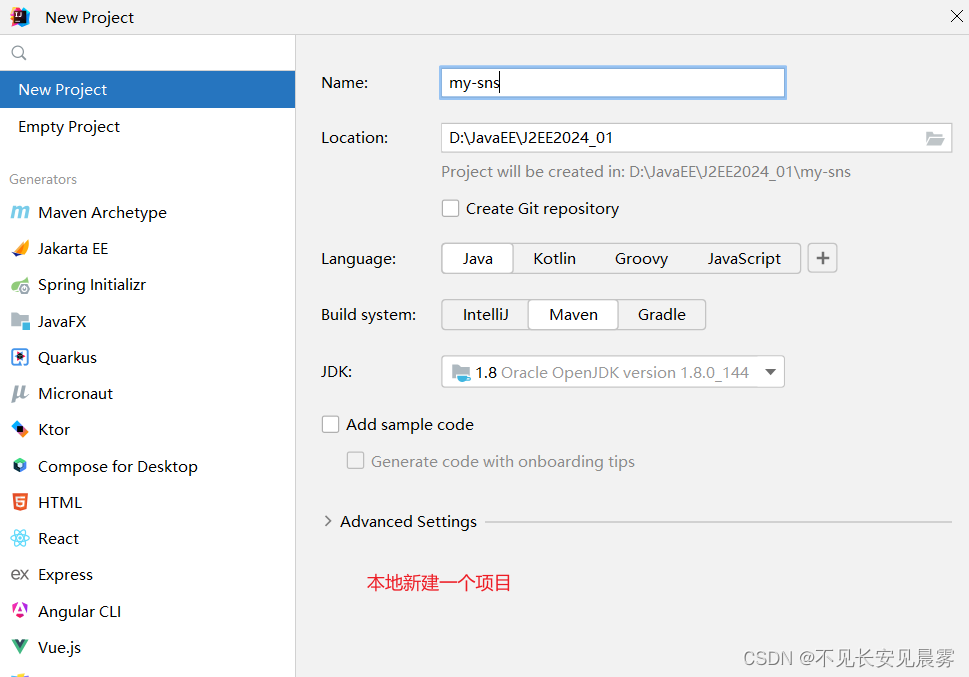Image resolution: width=969 pixels, height=677 pixels.
Task: Click the Express 'ex' icon
Action: (20, 574)
